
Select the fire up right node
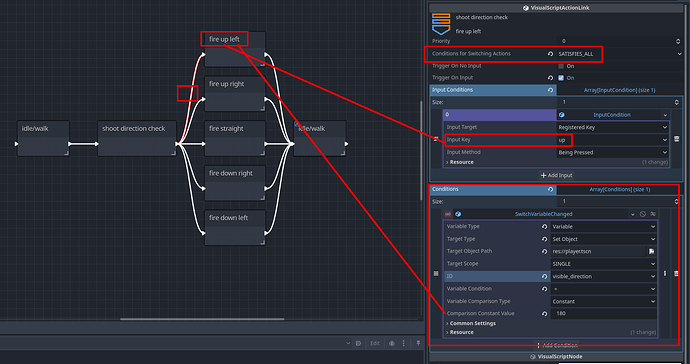[235, 93]
